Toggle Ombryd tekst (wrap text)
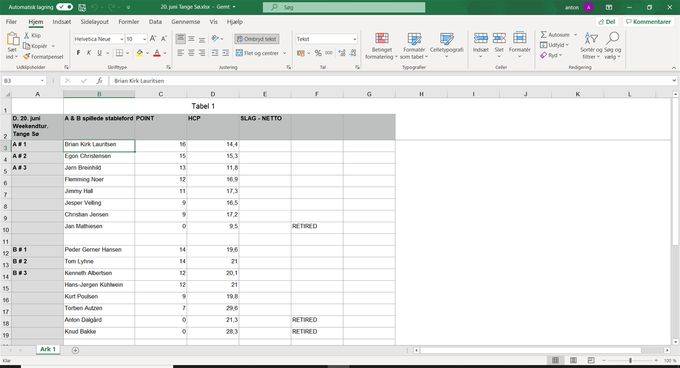This screenshot has height=368, width=680. [257, 39]
